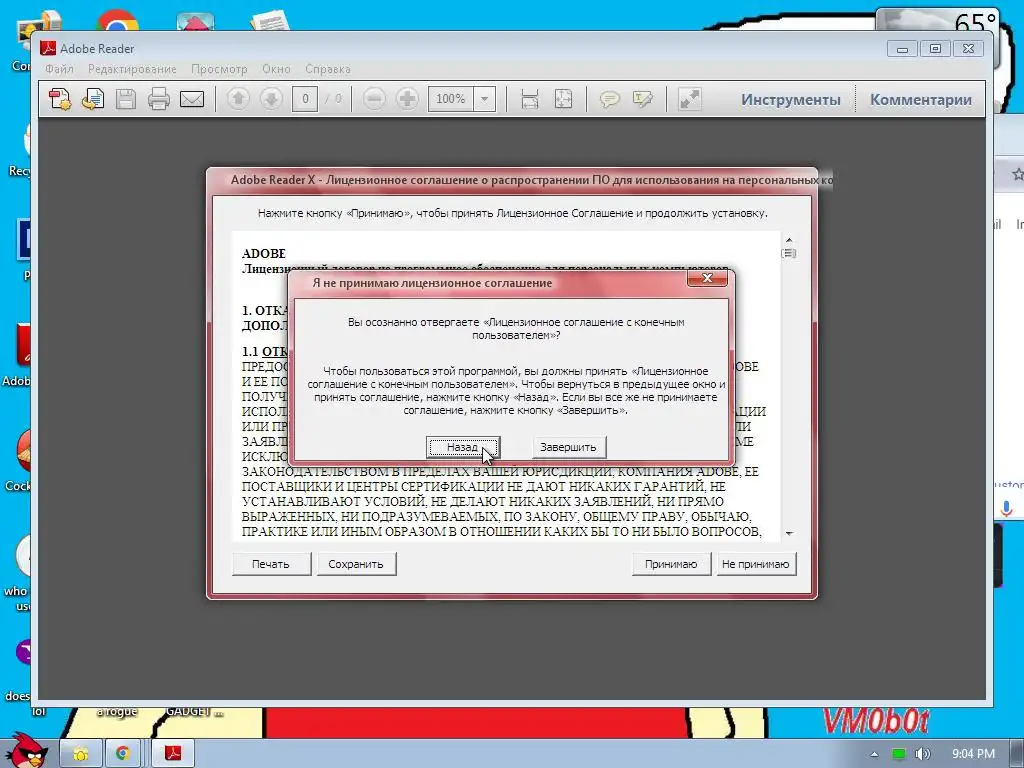Image resolution: width=1024 pixels, height=768 pixels.
Task: Go to previous page with up arrow
Action: point(238,99)
